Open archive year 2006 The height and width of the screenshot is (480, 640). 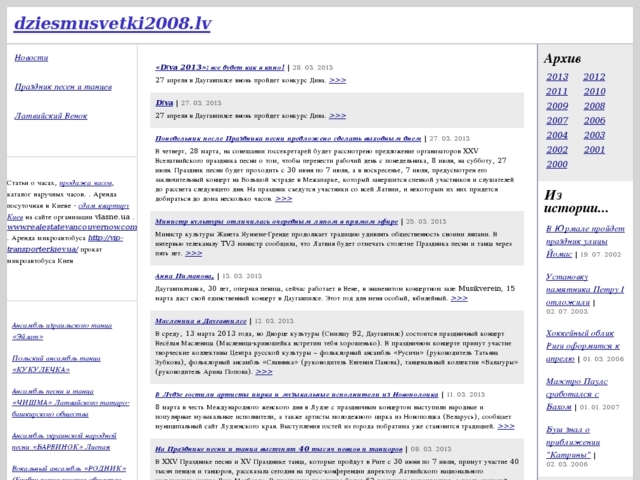pos(594,120)
